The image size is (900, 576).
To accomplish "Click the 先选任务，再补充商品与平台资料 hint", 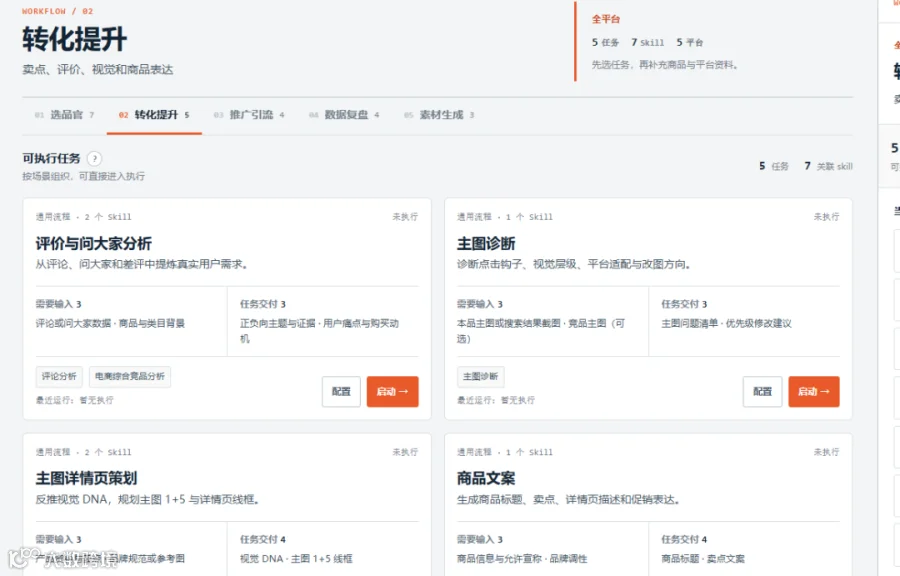I will (665, 65).
